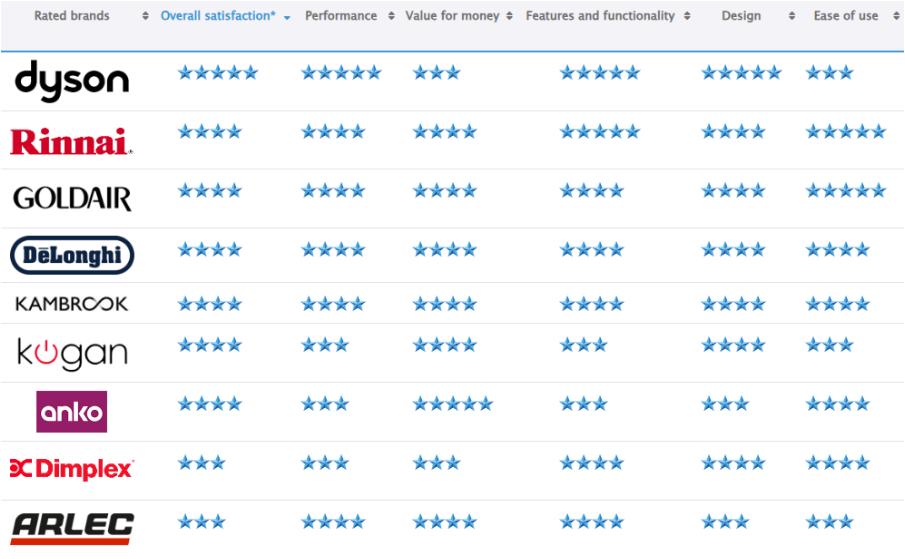Click Anko's ease of use stars
This screenshot has width=905, height=559.
point(837,404)
